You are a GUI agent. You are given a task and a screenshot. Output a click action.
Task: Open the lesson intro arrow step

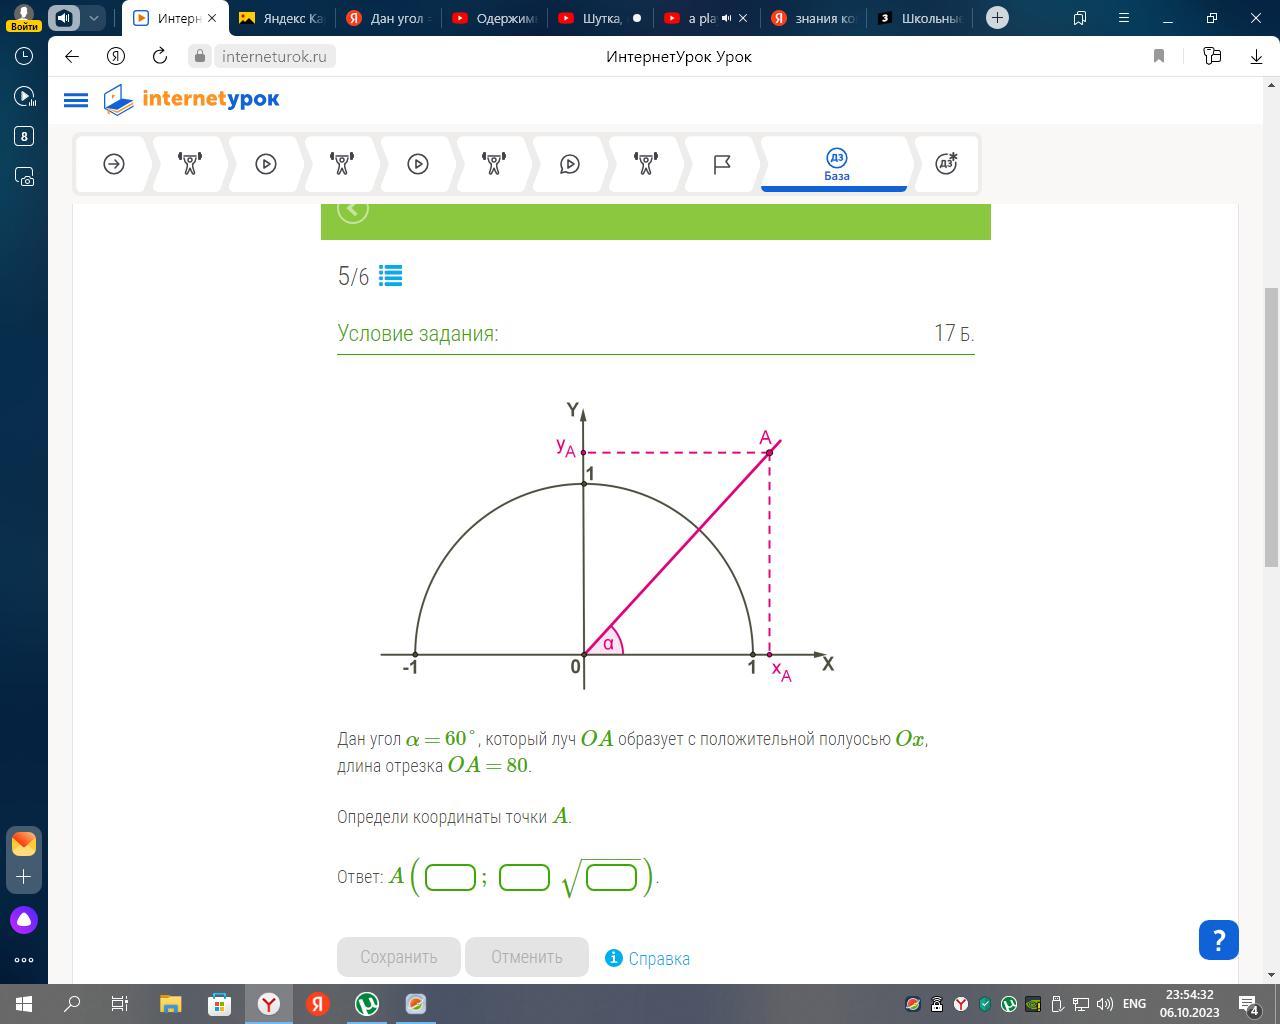(114, 164)
